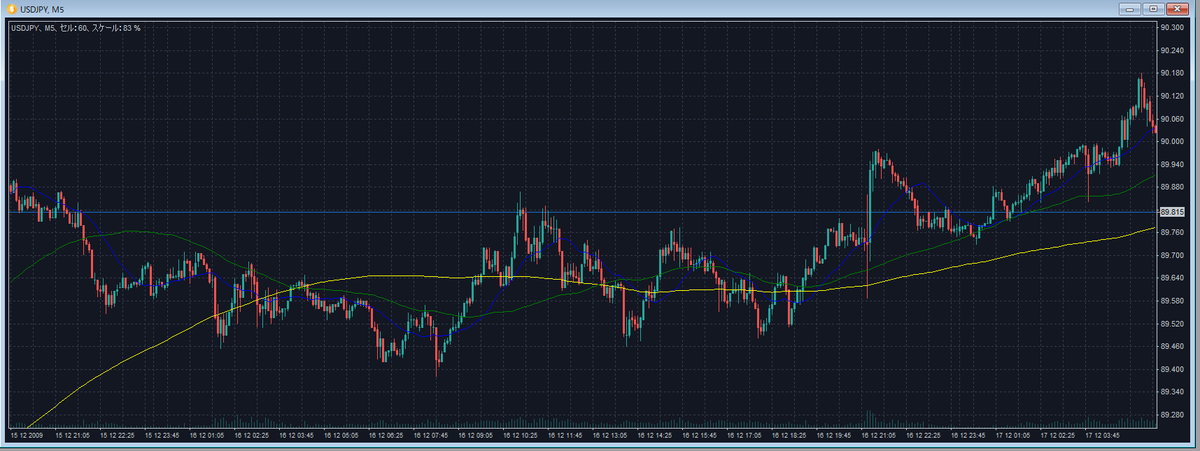Click the '15 12 2009' date label
This screenshot has height=451, width=1200.
pyautogui.click(x=27, y=436)
